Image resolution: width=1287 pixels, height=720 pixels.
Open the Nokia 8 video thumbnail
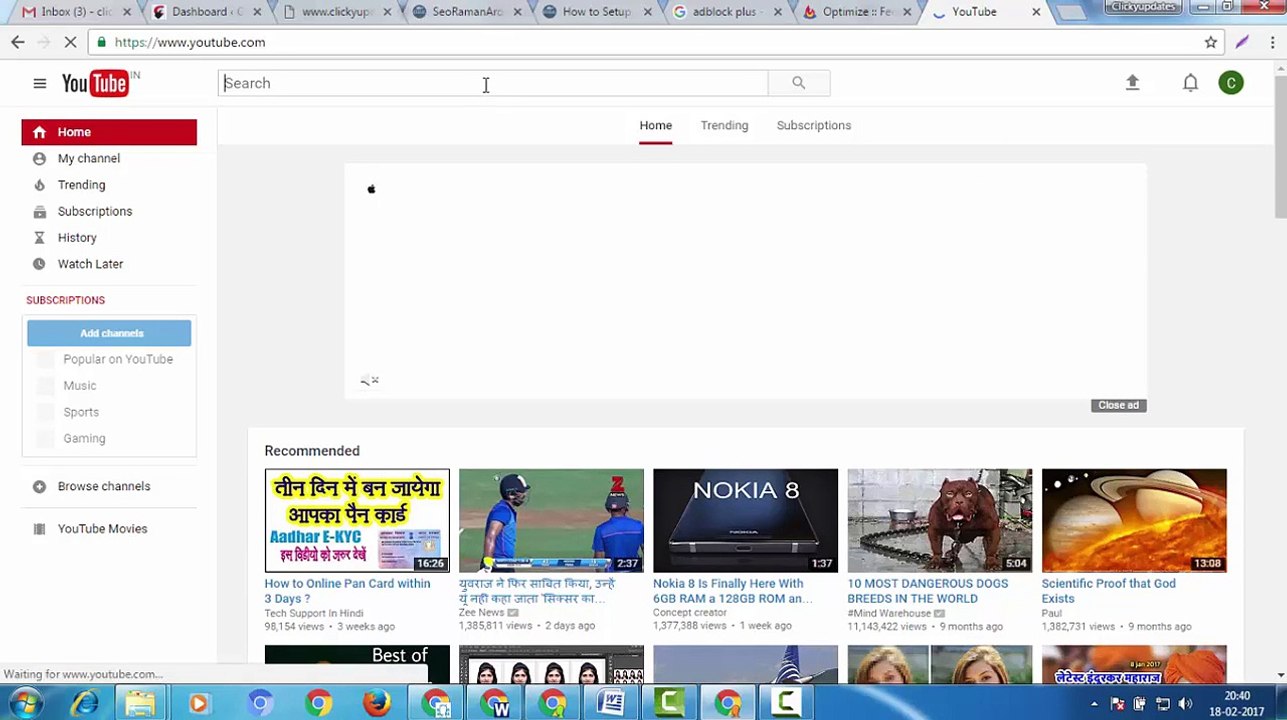pos(745,520)
